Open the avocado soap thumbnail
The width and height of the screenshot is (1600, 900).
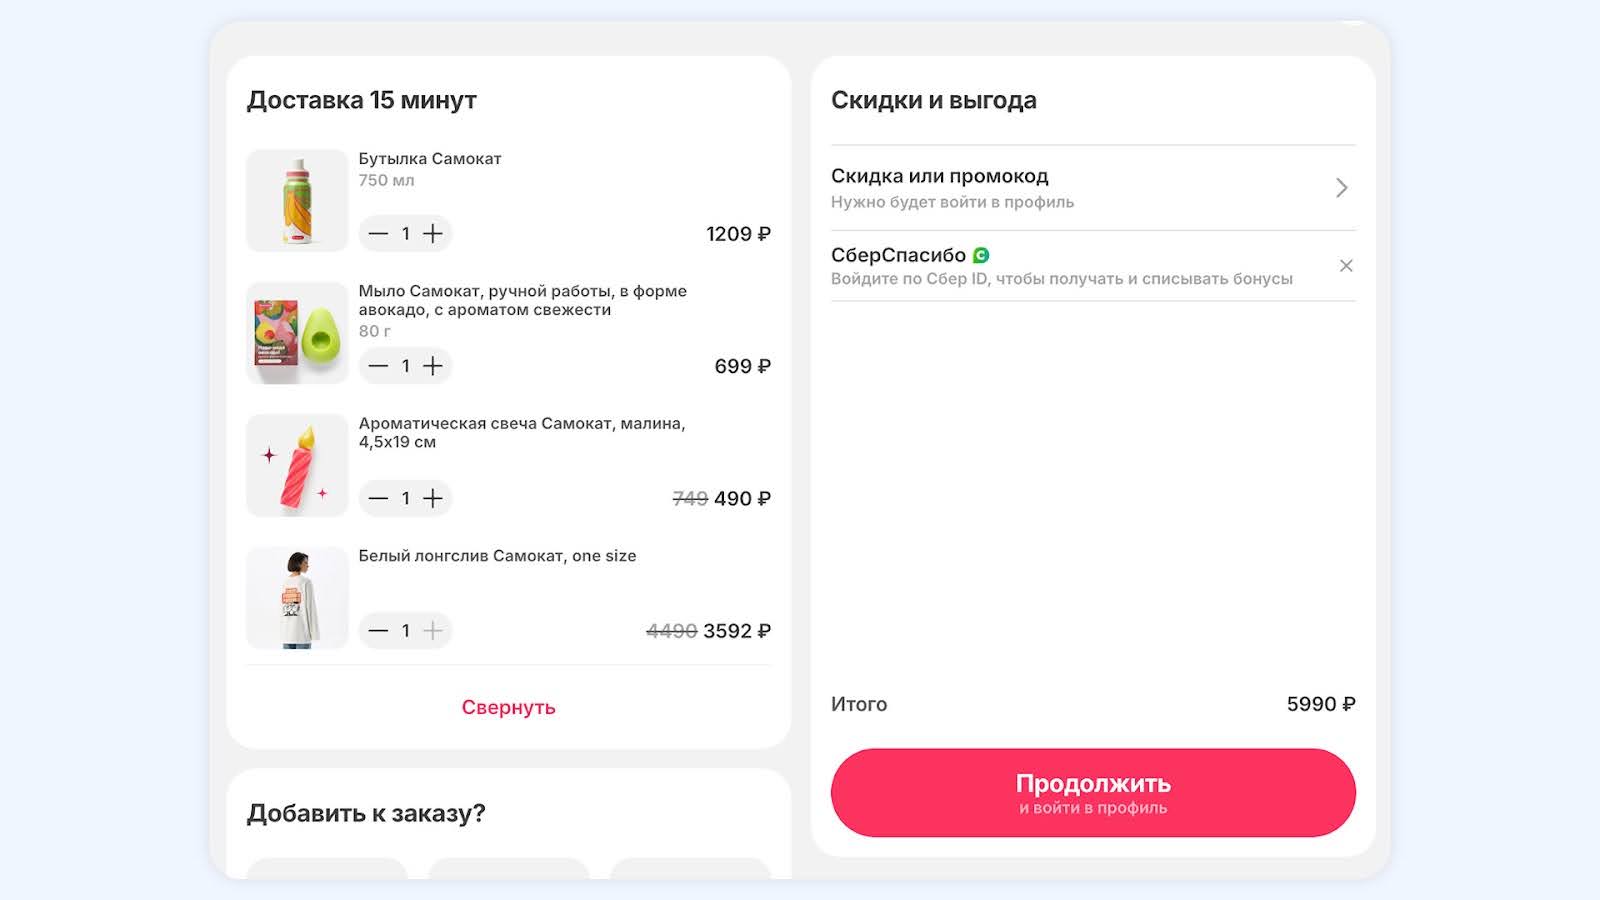(x=297, y=333)
